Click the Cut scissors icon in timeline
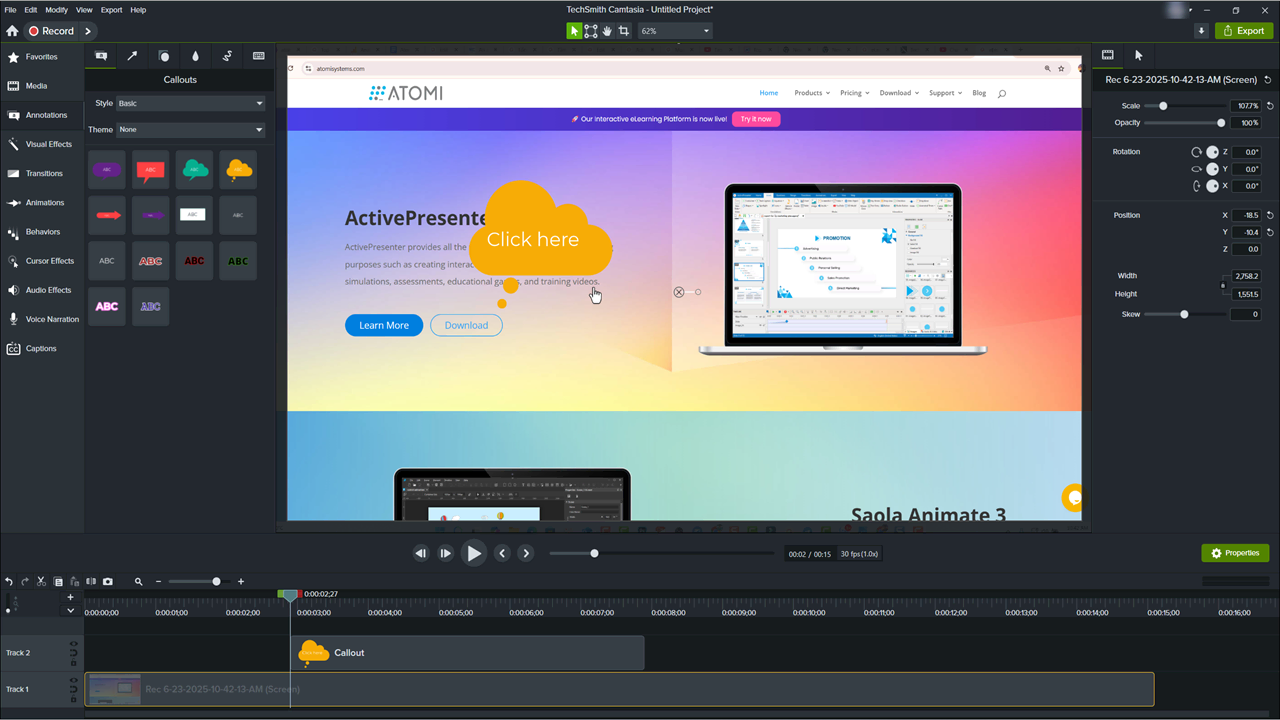The width and height of the screenshot is (1280, 720). point(41,581)
